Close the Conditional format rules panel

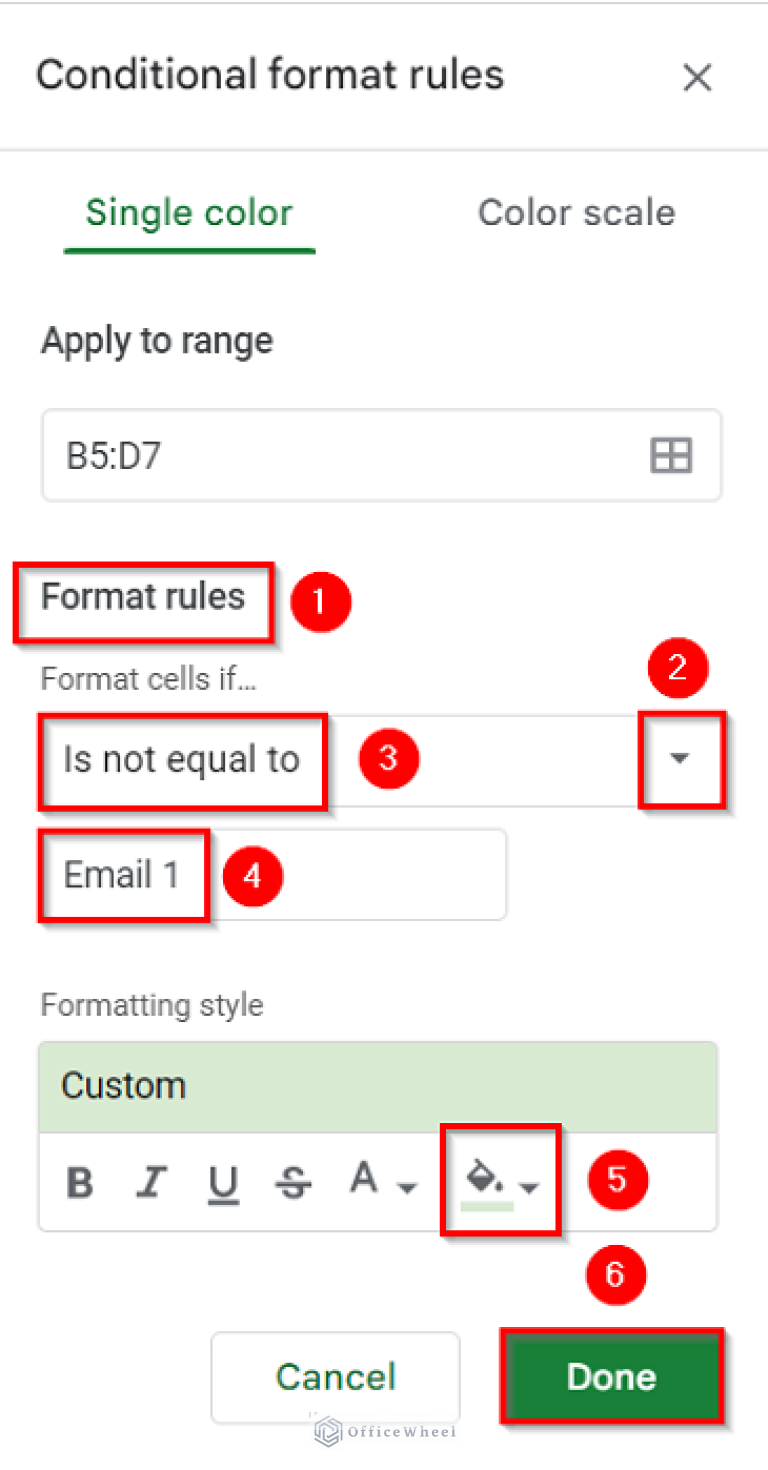697,77
